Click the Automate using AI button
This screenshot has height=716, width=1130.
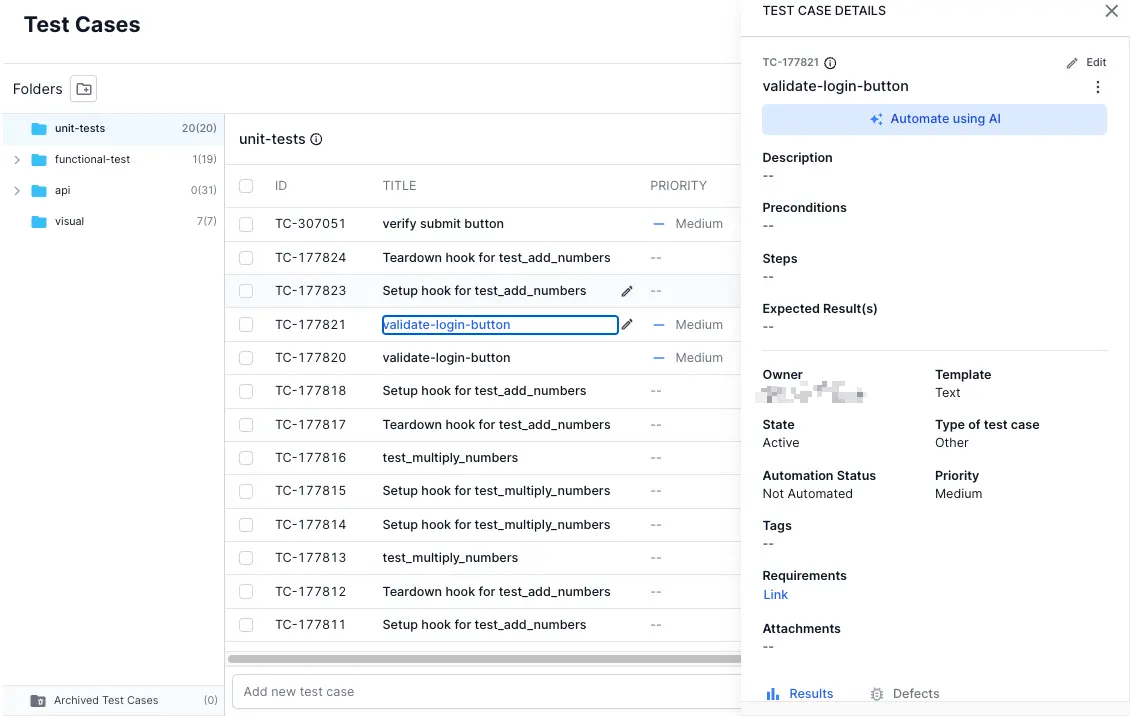point(934,119)
